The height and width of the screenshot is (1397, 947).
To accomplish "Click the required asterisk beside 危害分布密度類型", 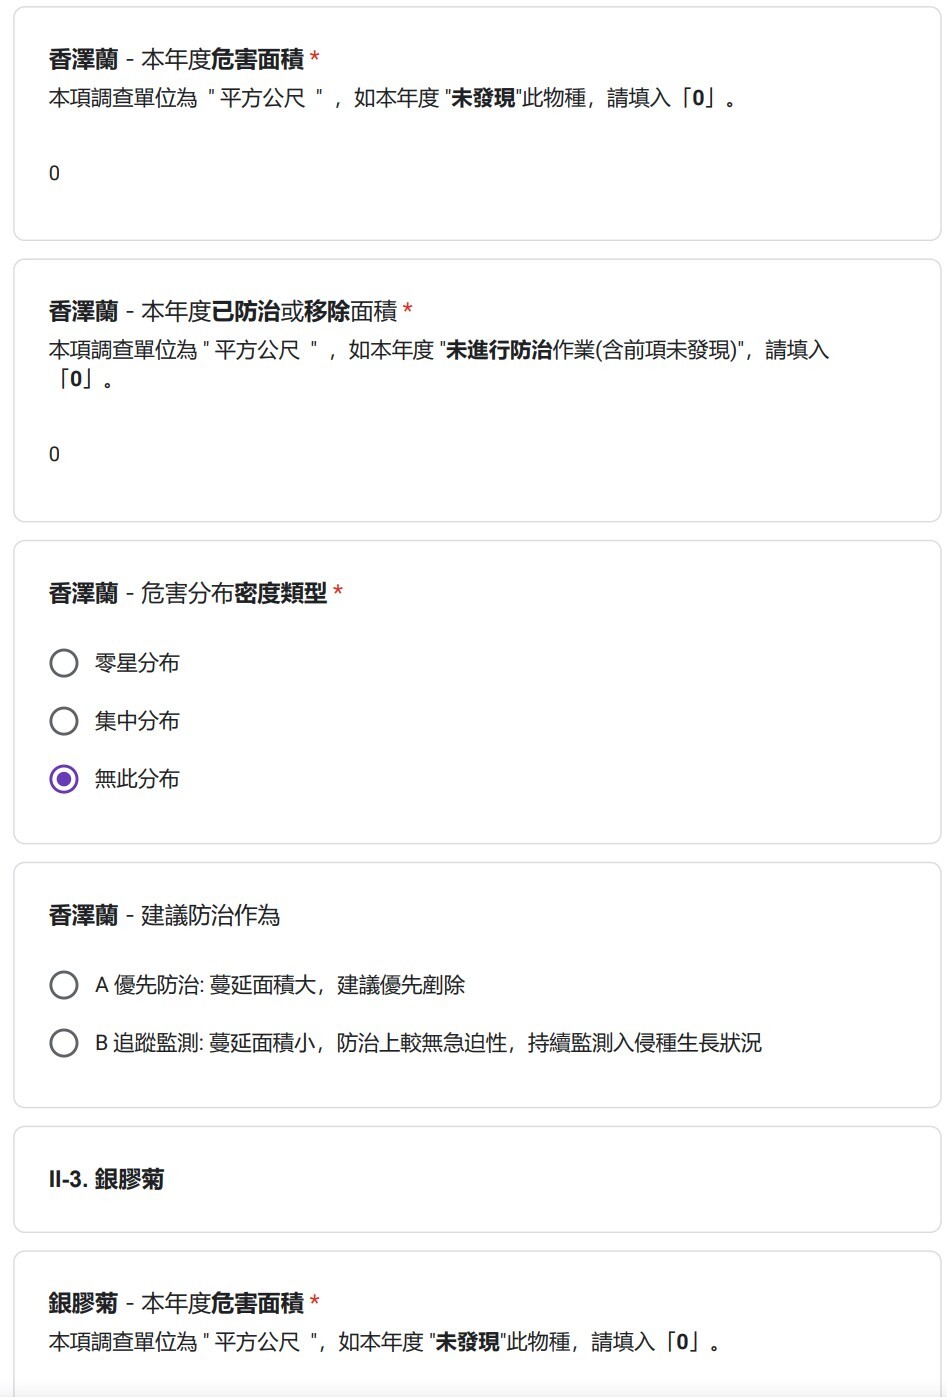I will point(338,593).
